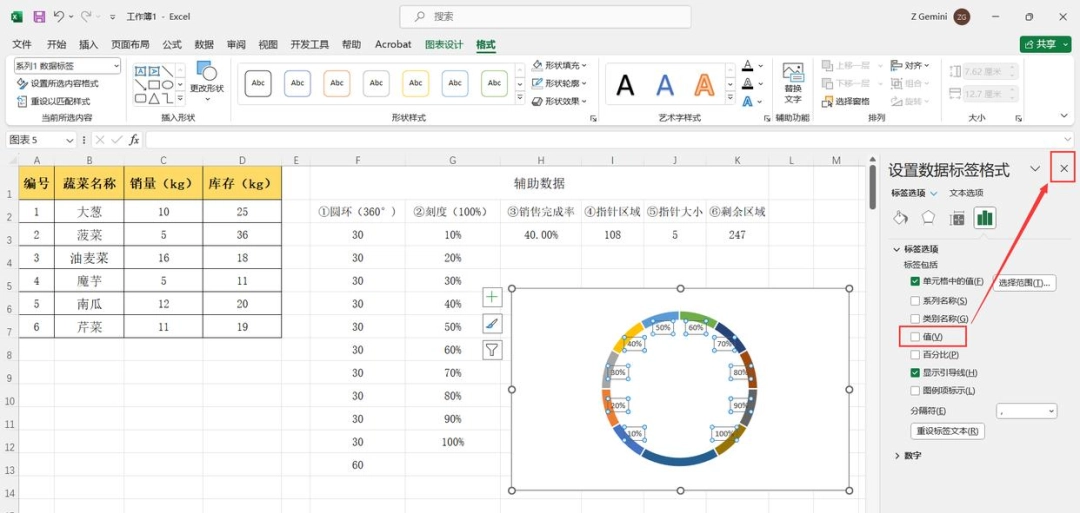Open 对齐 align menu
Image resolution: width=1080 pixels, height=513 pixels.
pos(910,65)
